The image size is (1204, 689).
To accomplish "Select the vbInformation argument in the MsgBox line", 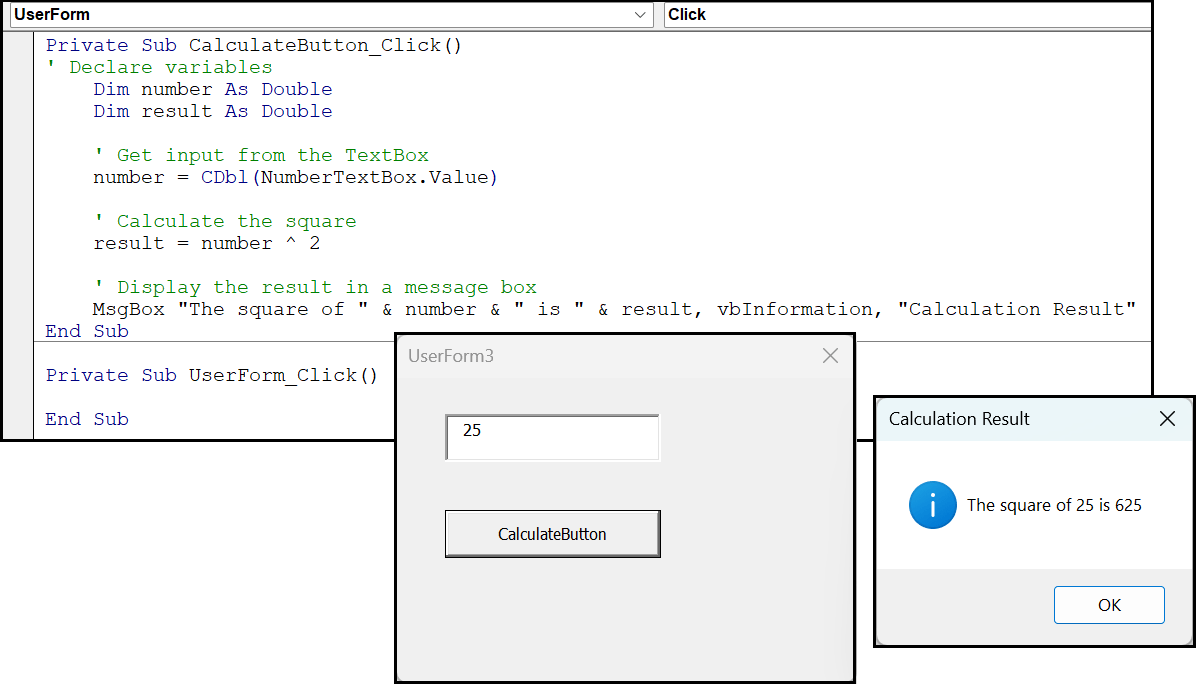I will pyautogui.click(x=793, y=308).
